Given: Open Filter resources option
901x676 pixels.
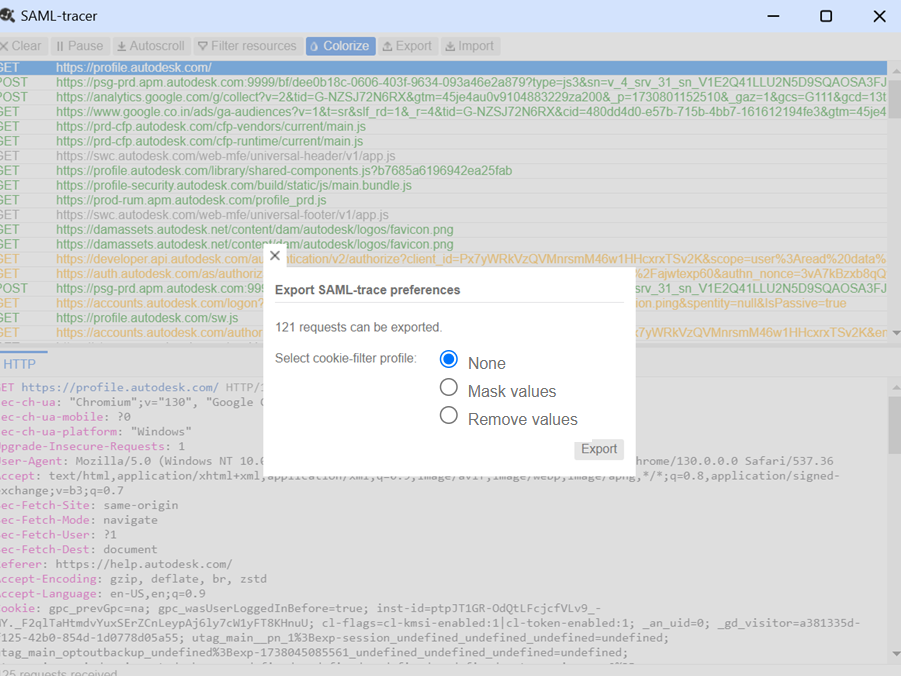Looking at the screenshot, I should click(247, 46).
